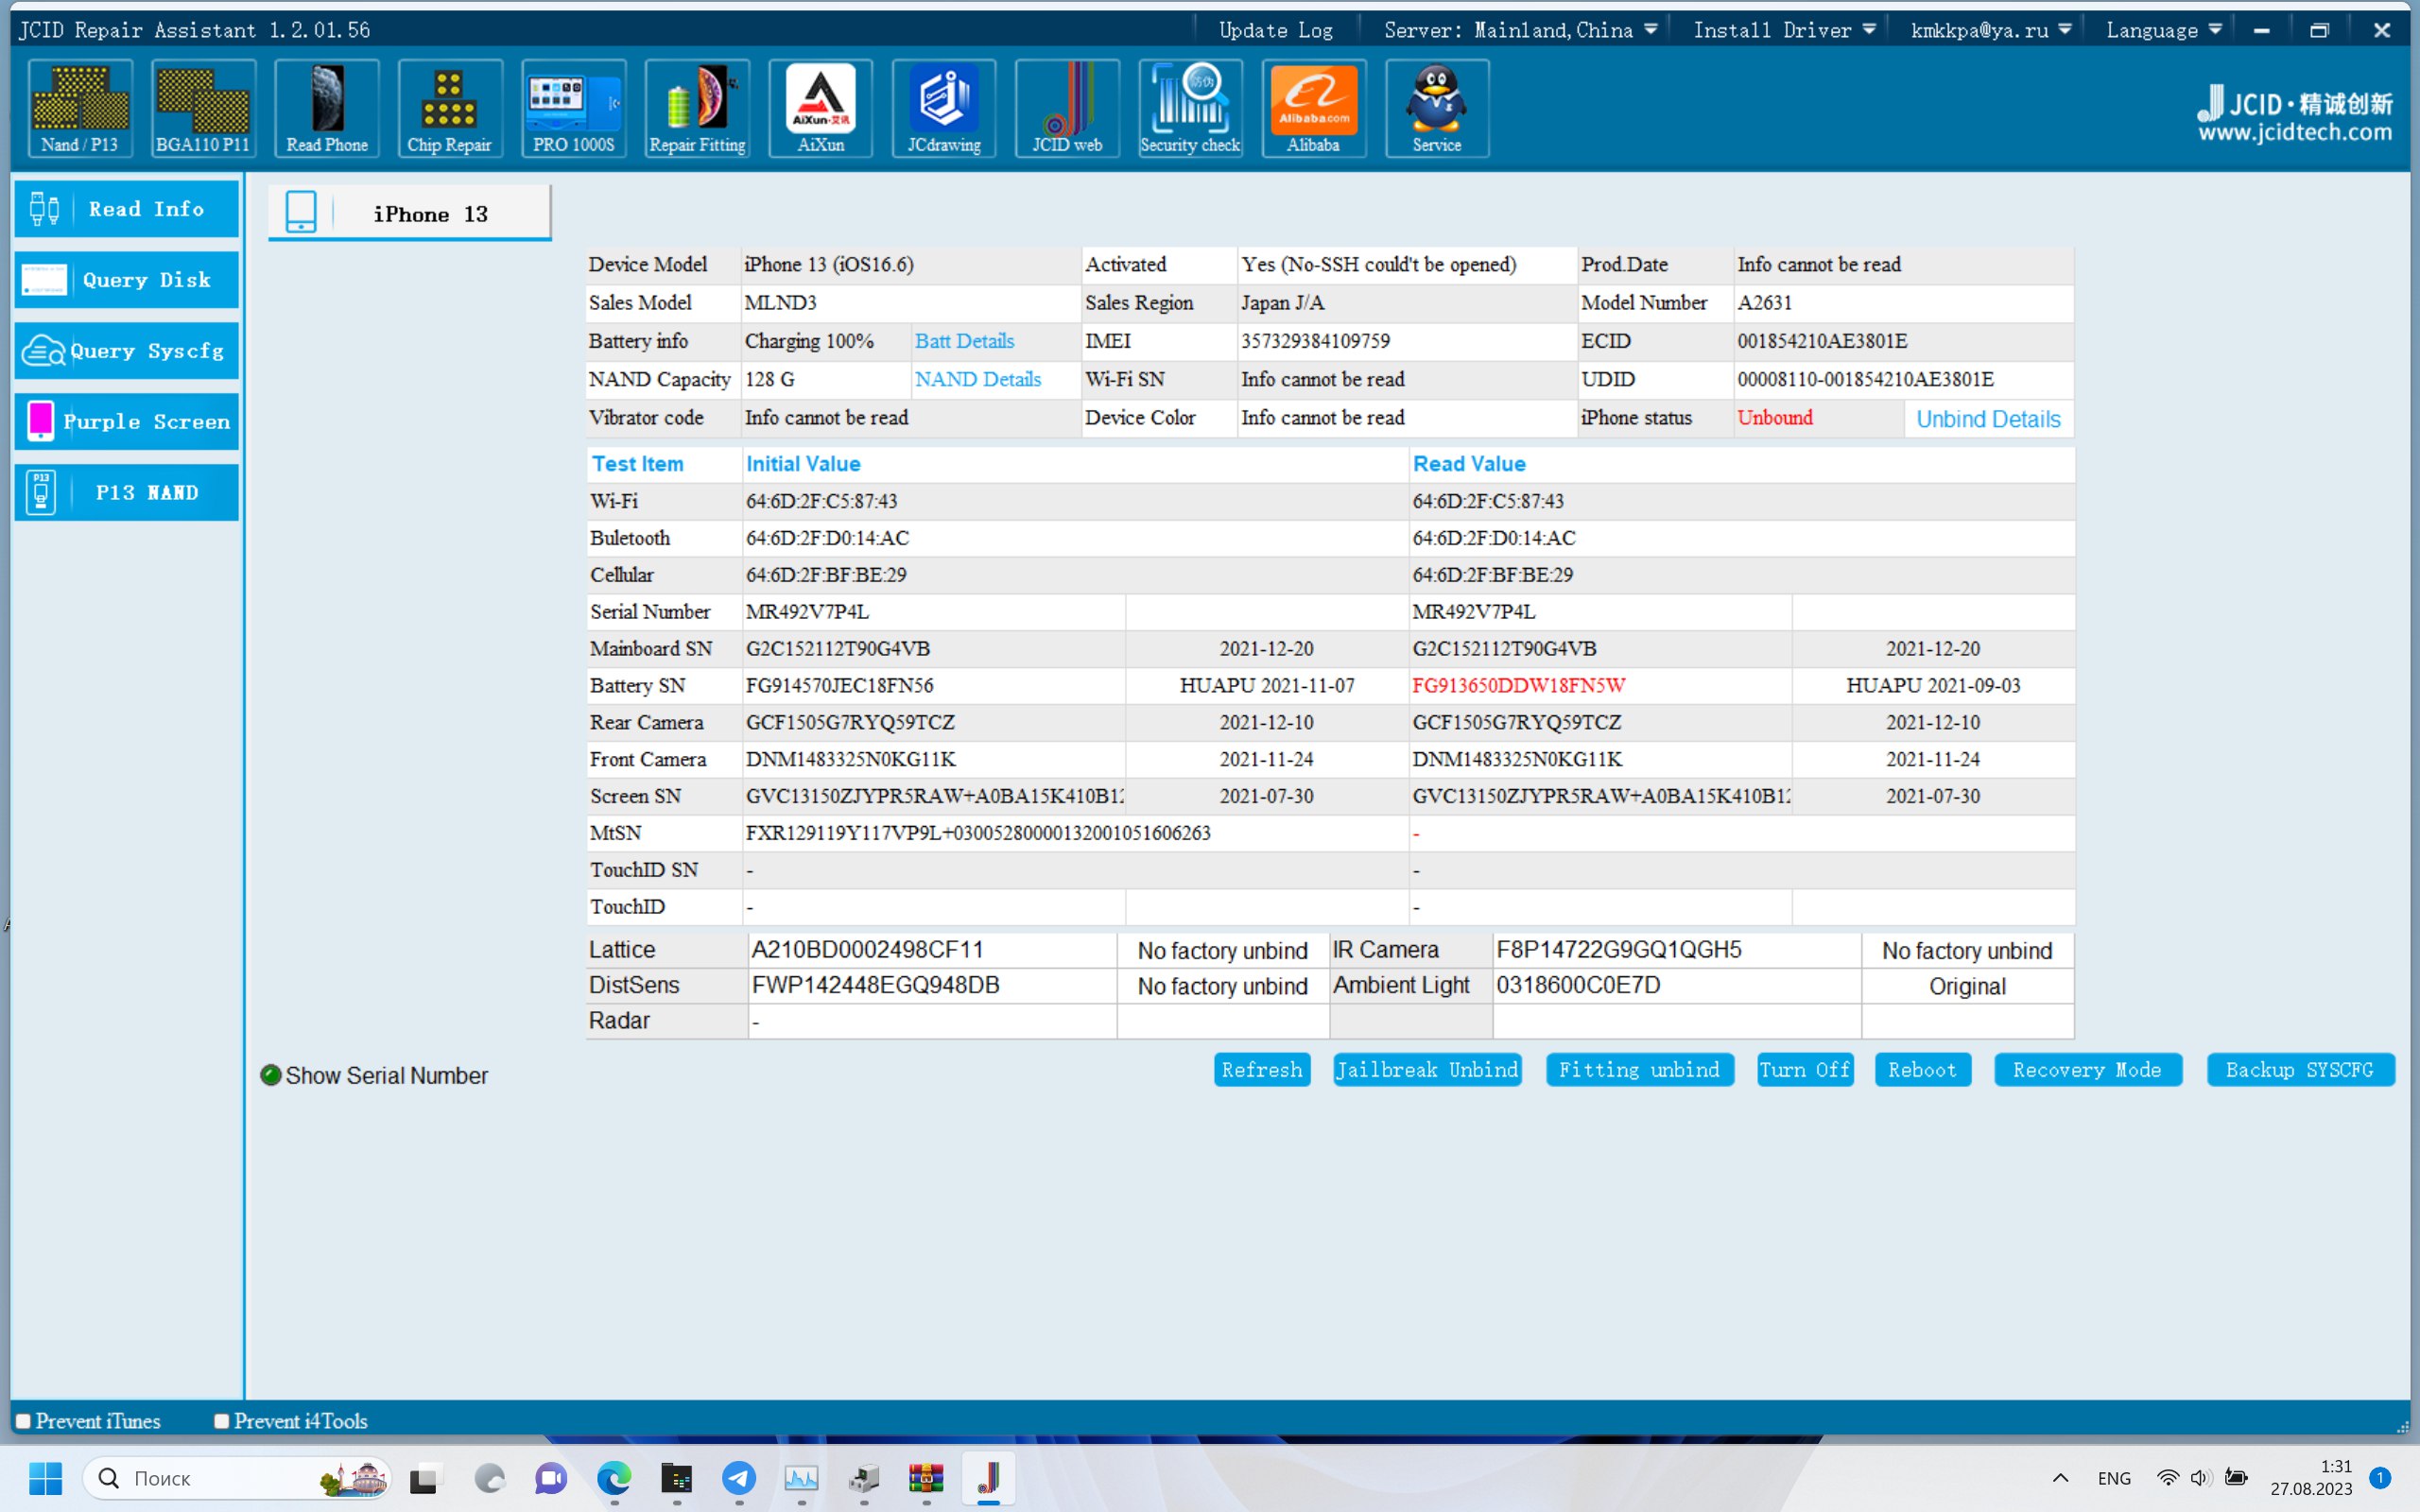2420x1512 pixels.
Task: Open the NAND Details link
Action: (x=978, y=379)
